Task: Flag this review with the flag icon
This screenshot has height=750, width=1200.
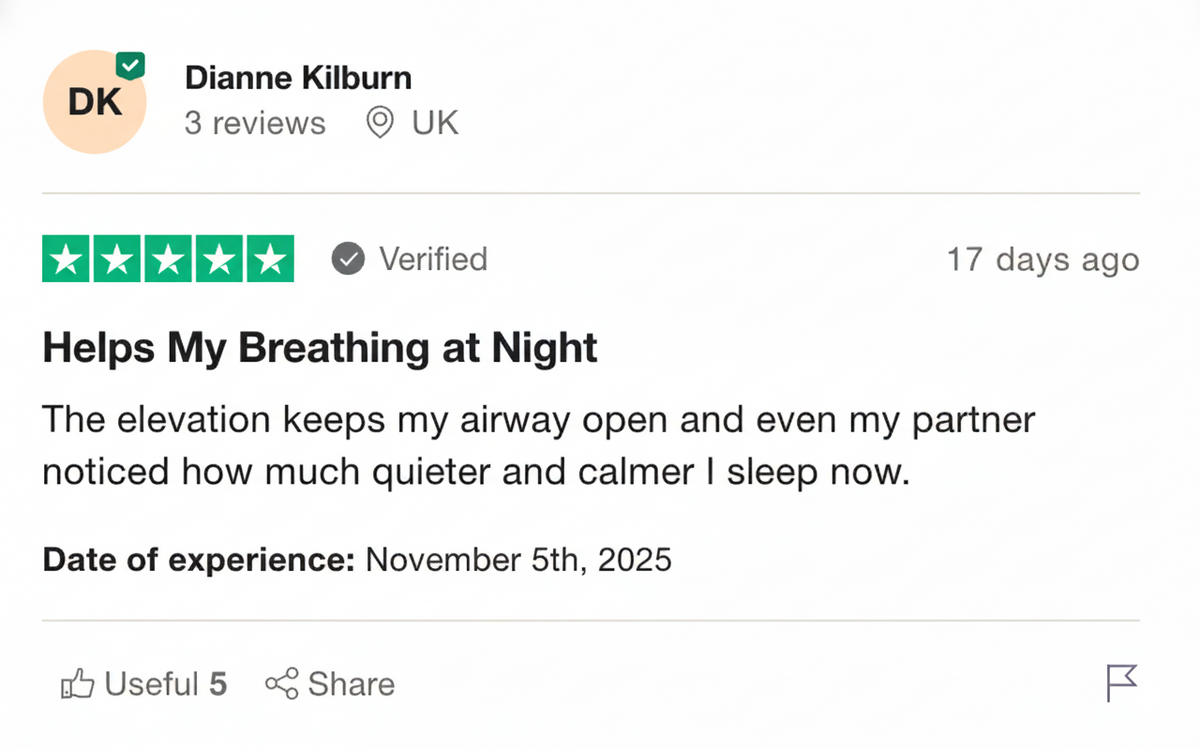Action: click(x=1122, y=684)
